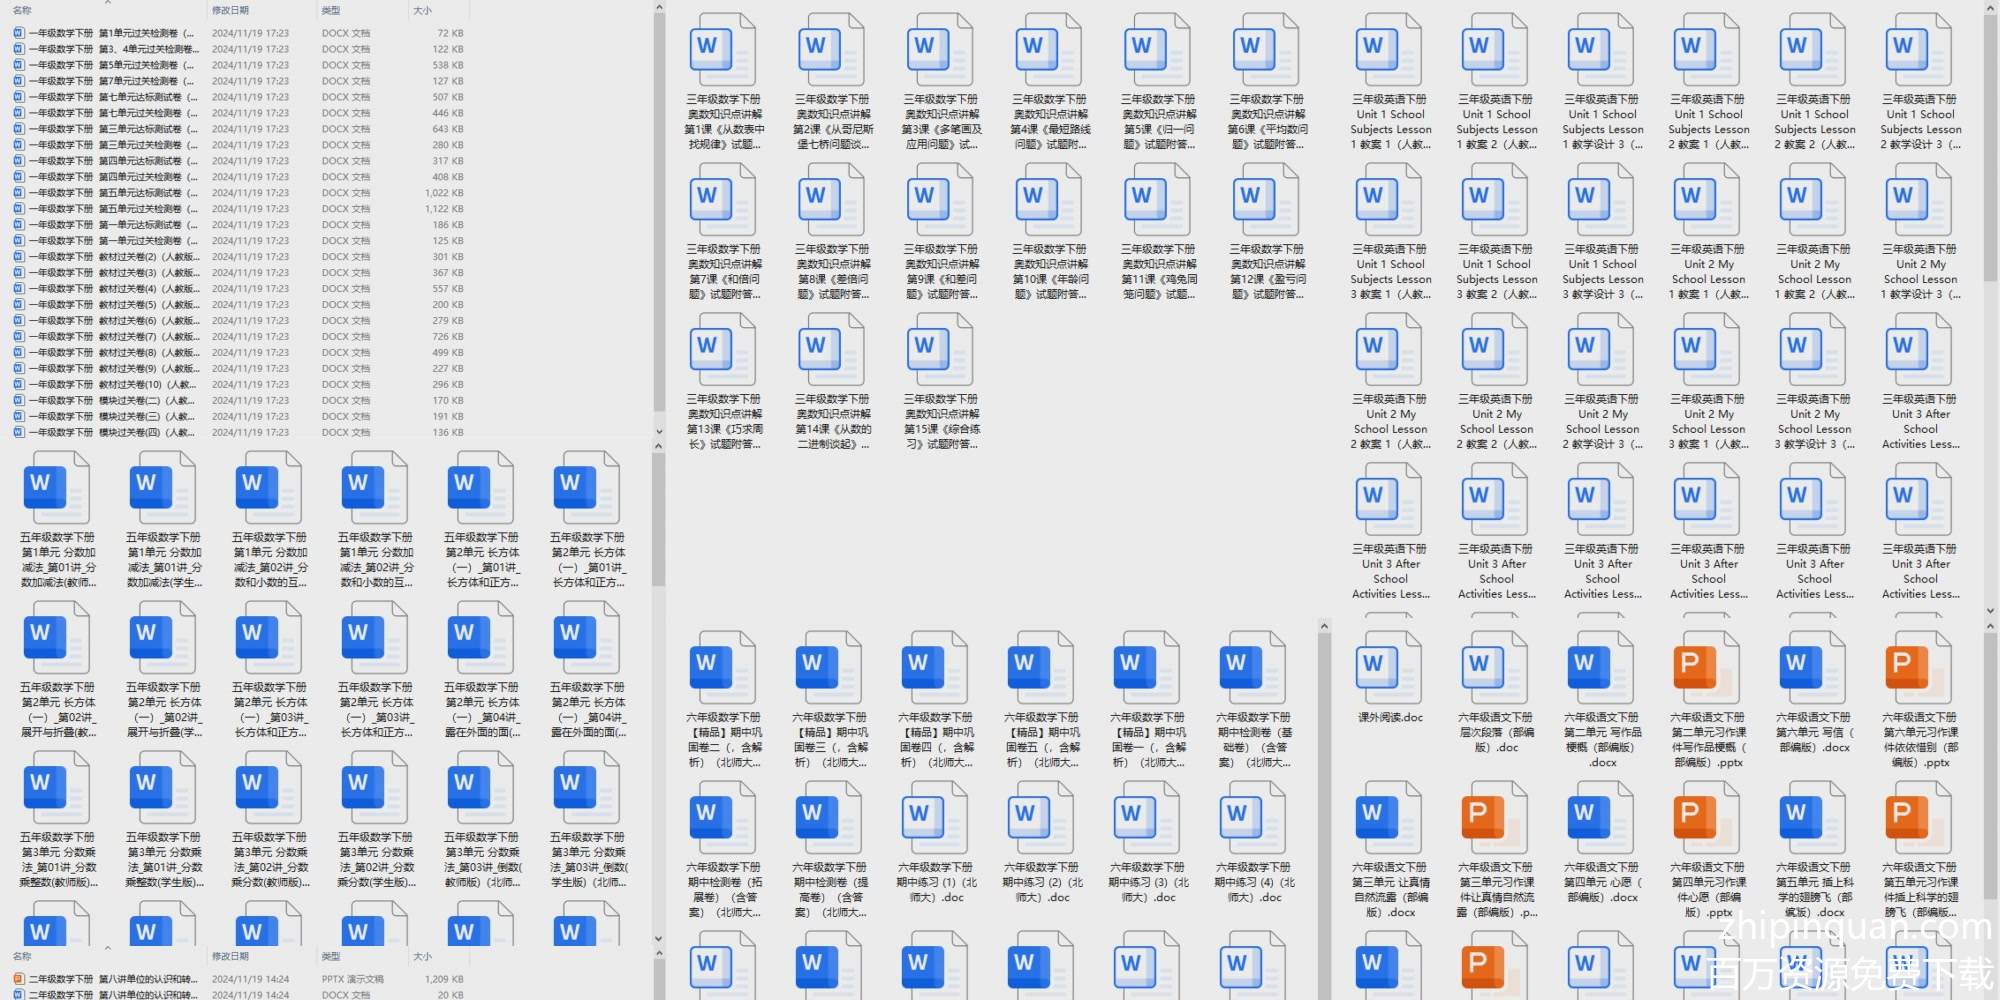Select 五年级数学 第3单元 第02讲 分数乘分数(学生版) icon

tap(374, 788)
